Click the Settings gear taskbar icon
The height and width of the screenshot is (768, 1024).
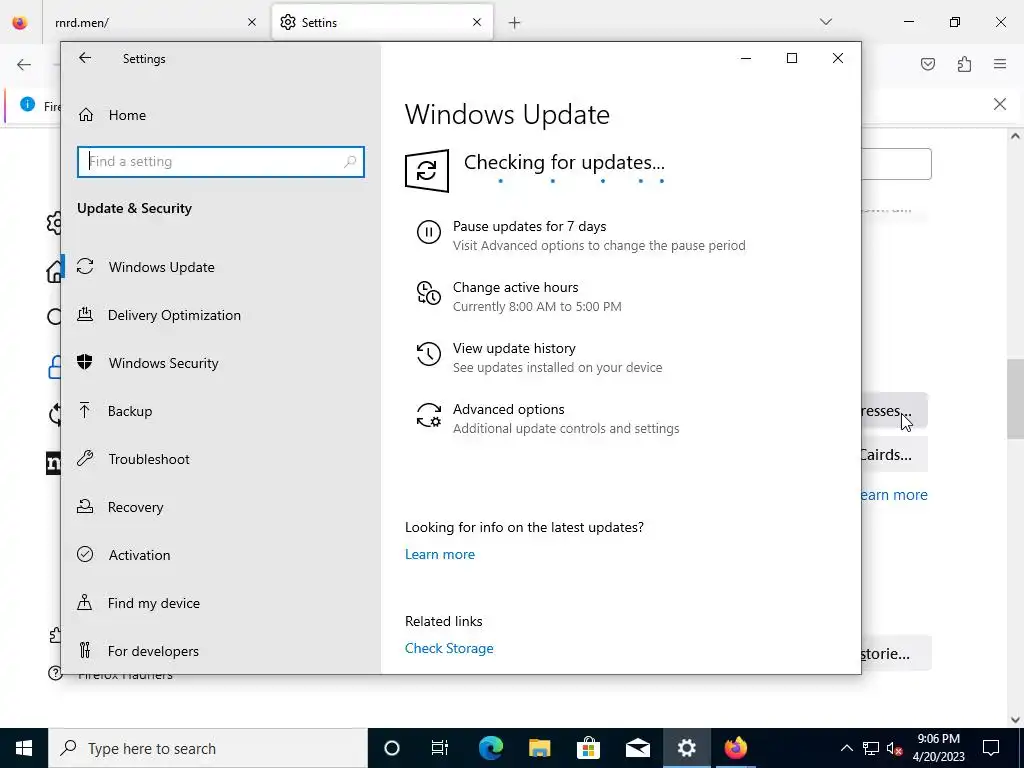click(686, 748)
